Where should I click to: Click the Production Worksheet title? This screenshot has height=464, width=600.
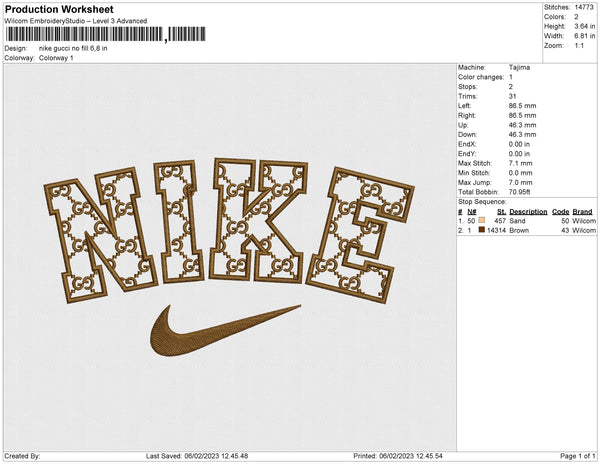[x=59, y=10]
